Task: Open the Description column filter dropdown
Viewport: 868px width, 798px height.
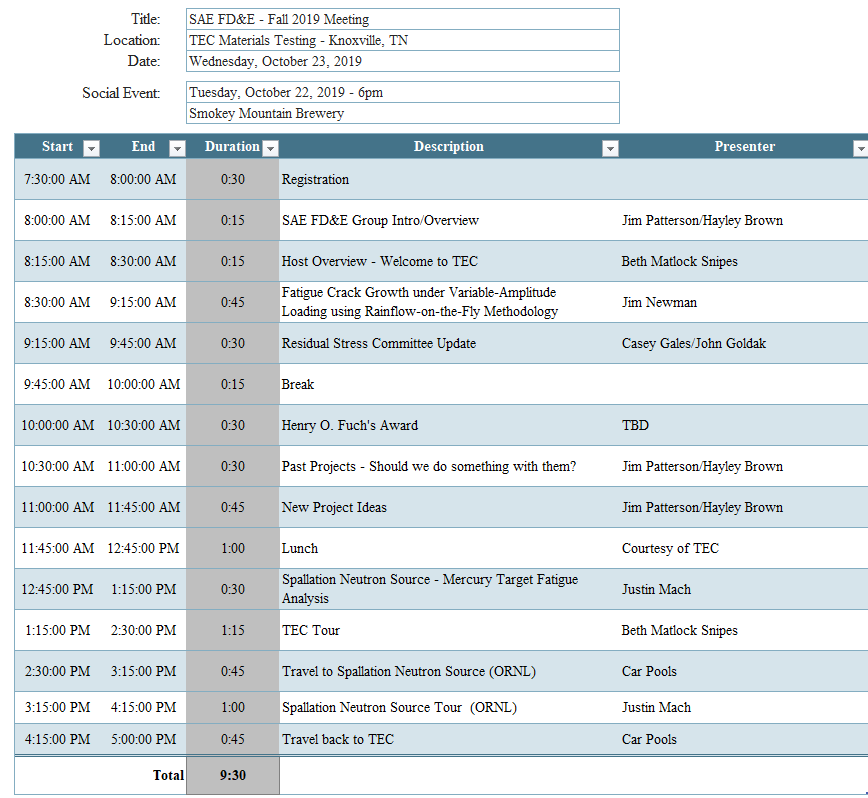Action: (610, 148)
